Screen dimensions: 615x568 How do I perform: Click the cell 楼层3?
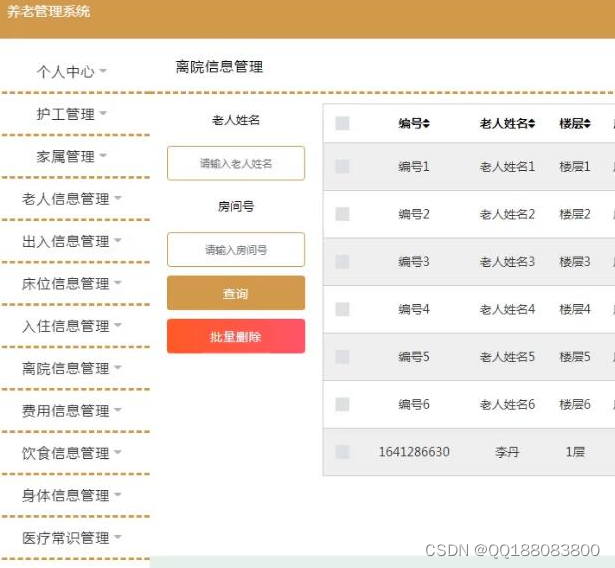click(x=575, y=262)
